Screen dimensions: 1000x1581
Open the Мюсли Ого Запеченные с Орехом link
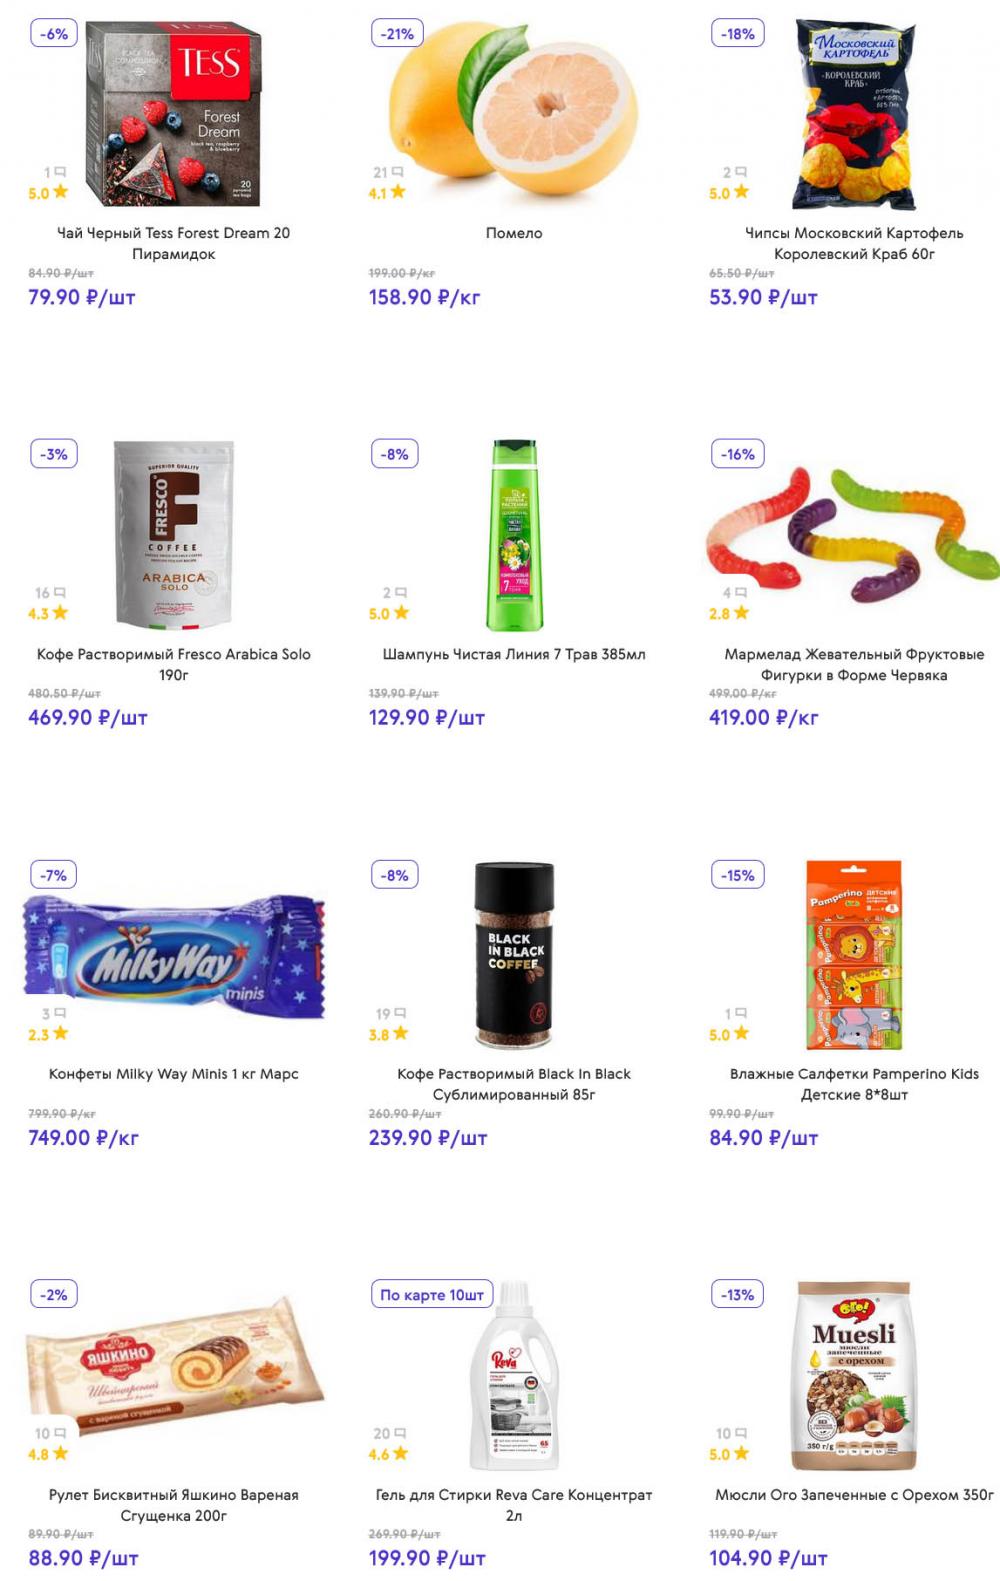[x=854, y=1495]
